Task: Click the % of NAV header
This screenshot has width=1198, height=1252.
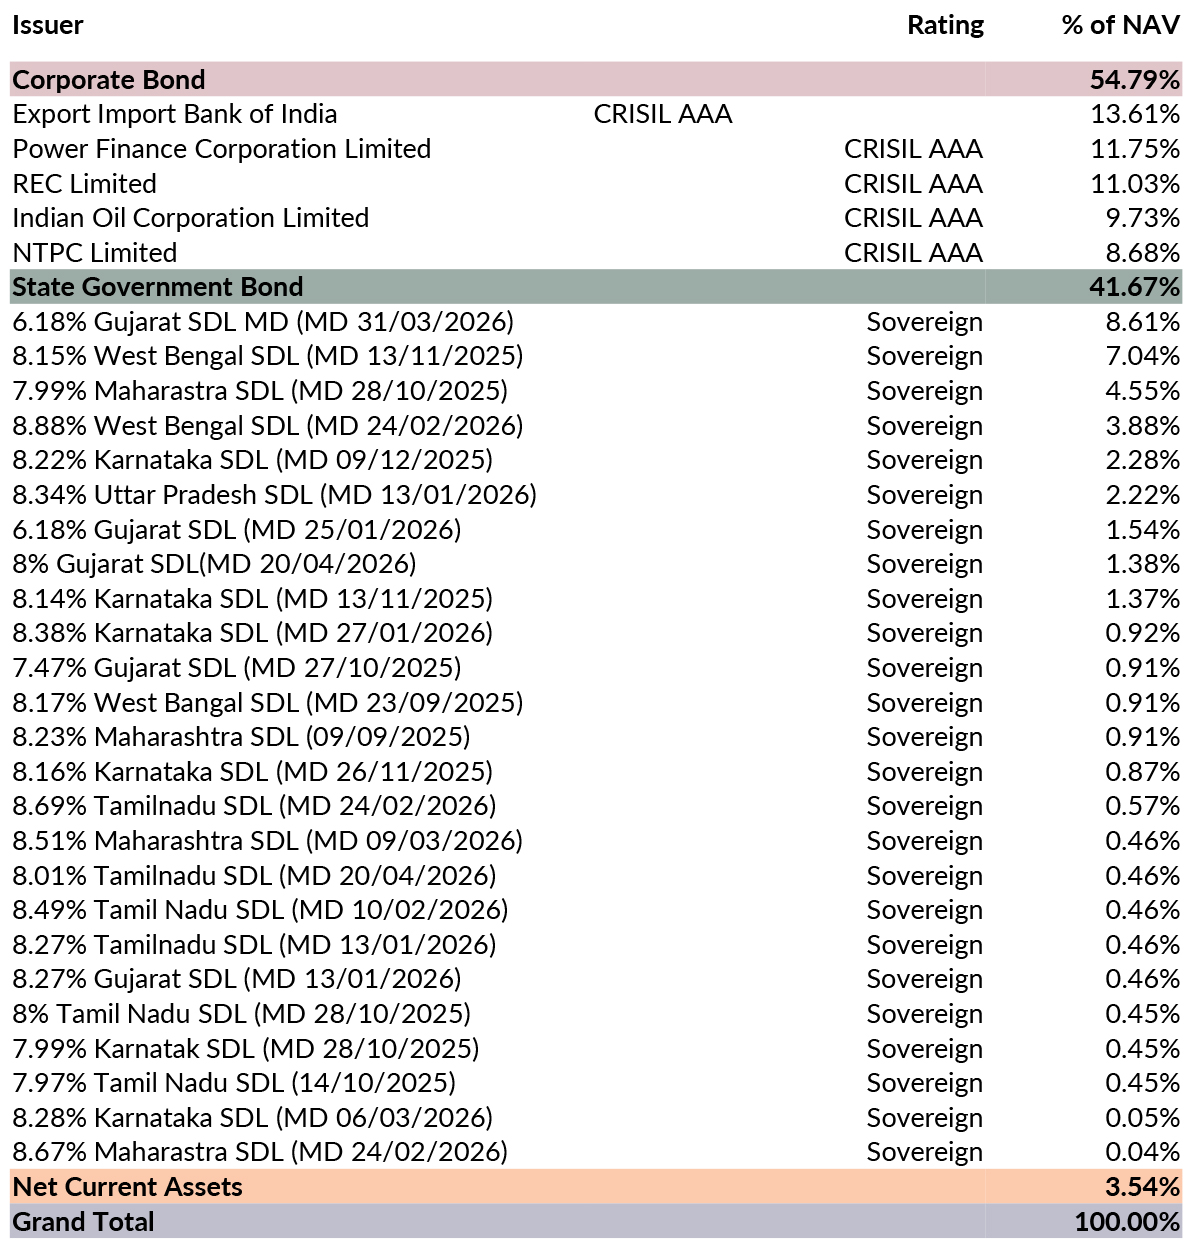Action: [x=1120, y=25]
